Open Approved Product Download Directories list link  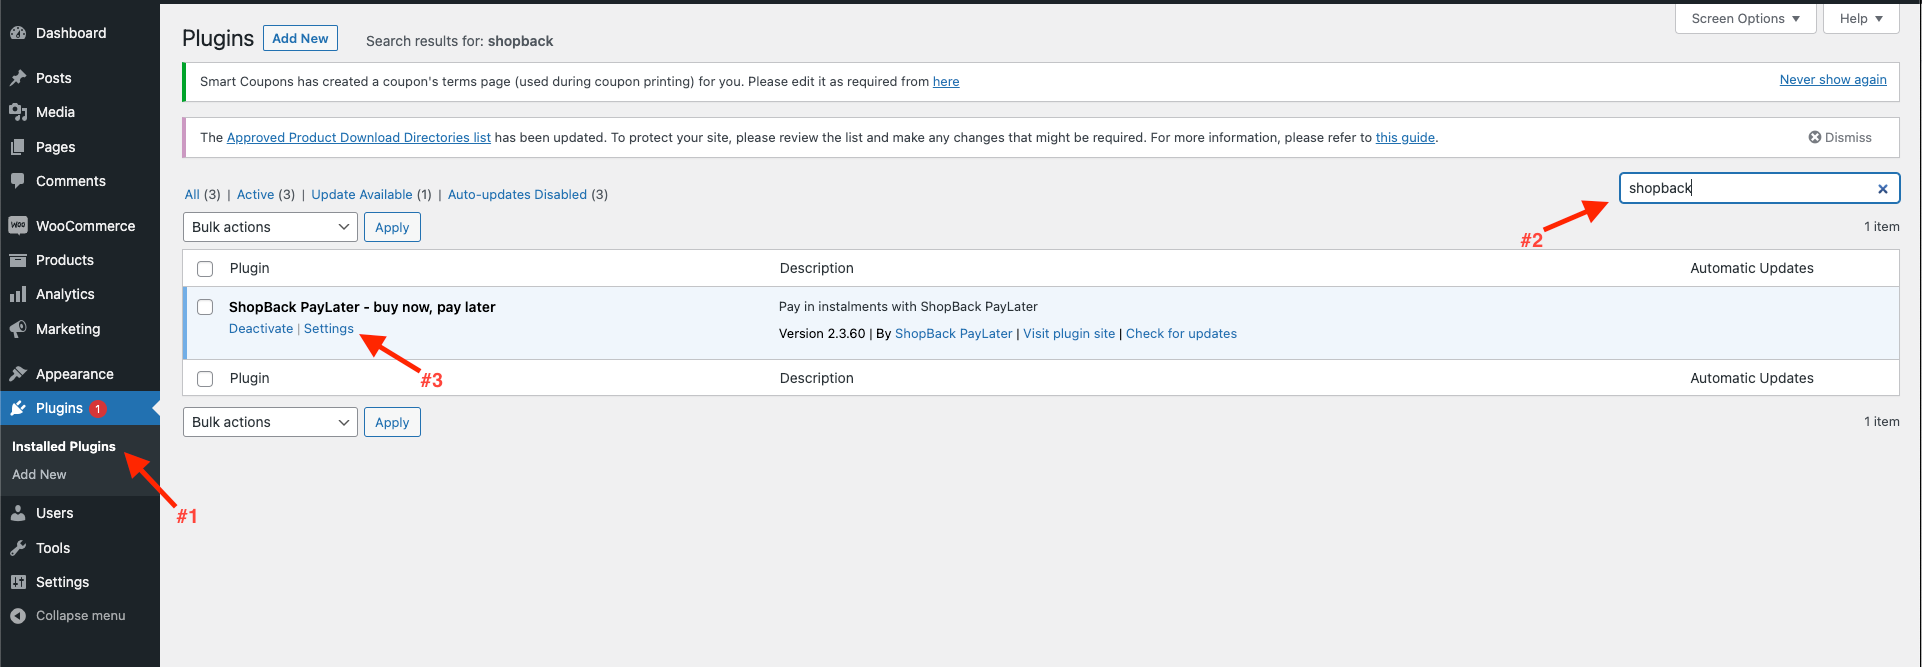359,138
